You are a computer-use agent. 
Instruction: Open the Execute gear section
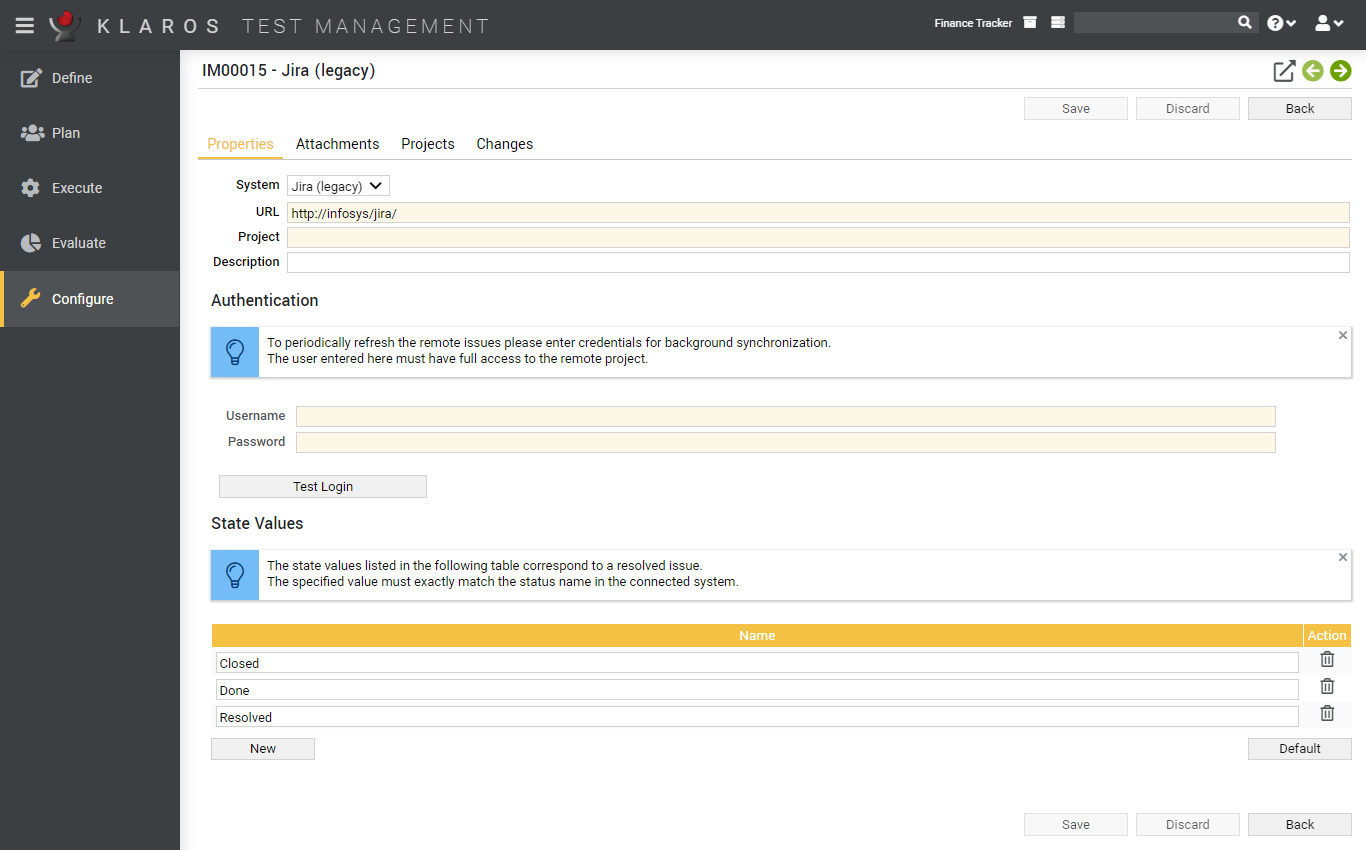76,187
